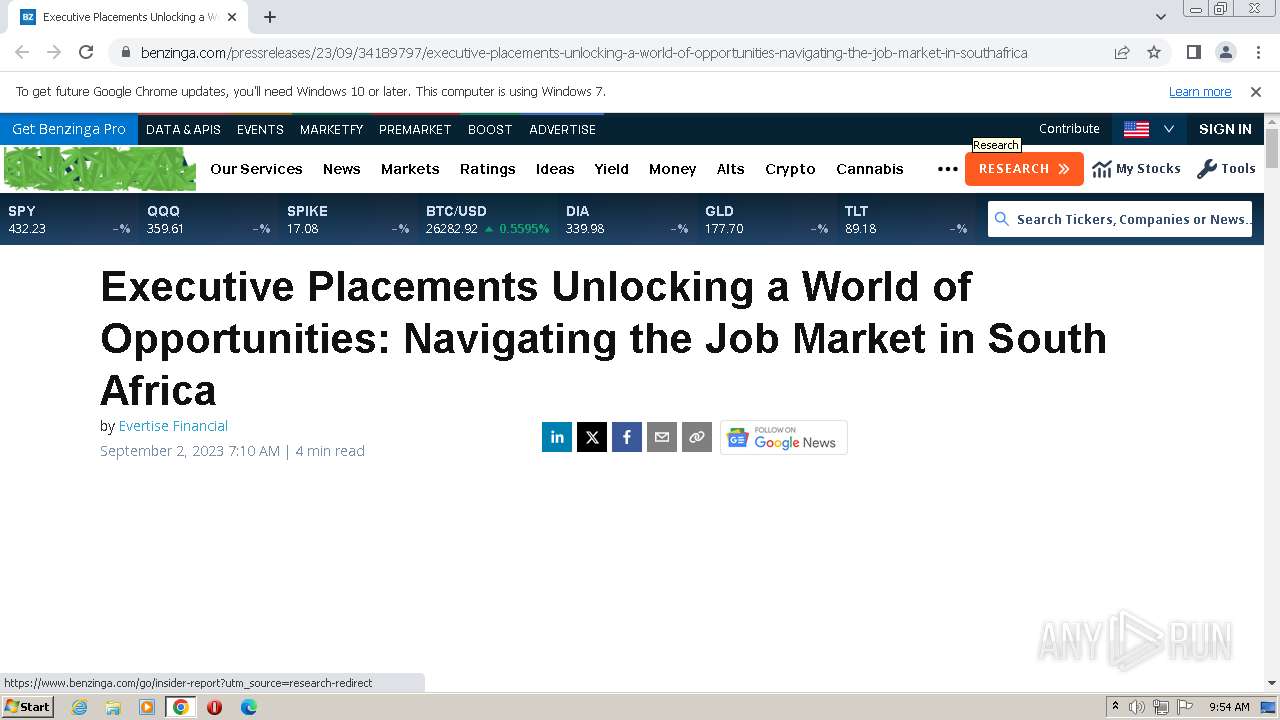1280x720 pixels.
Task: Click the TLT ticker quote
Action: pos(906,219)
